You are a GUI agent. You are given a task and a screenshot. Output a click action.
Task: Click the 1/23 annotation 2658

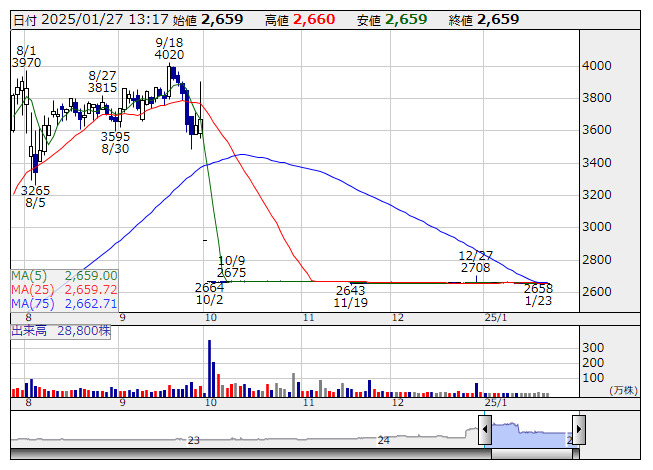click(x=538, y=288)
